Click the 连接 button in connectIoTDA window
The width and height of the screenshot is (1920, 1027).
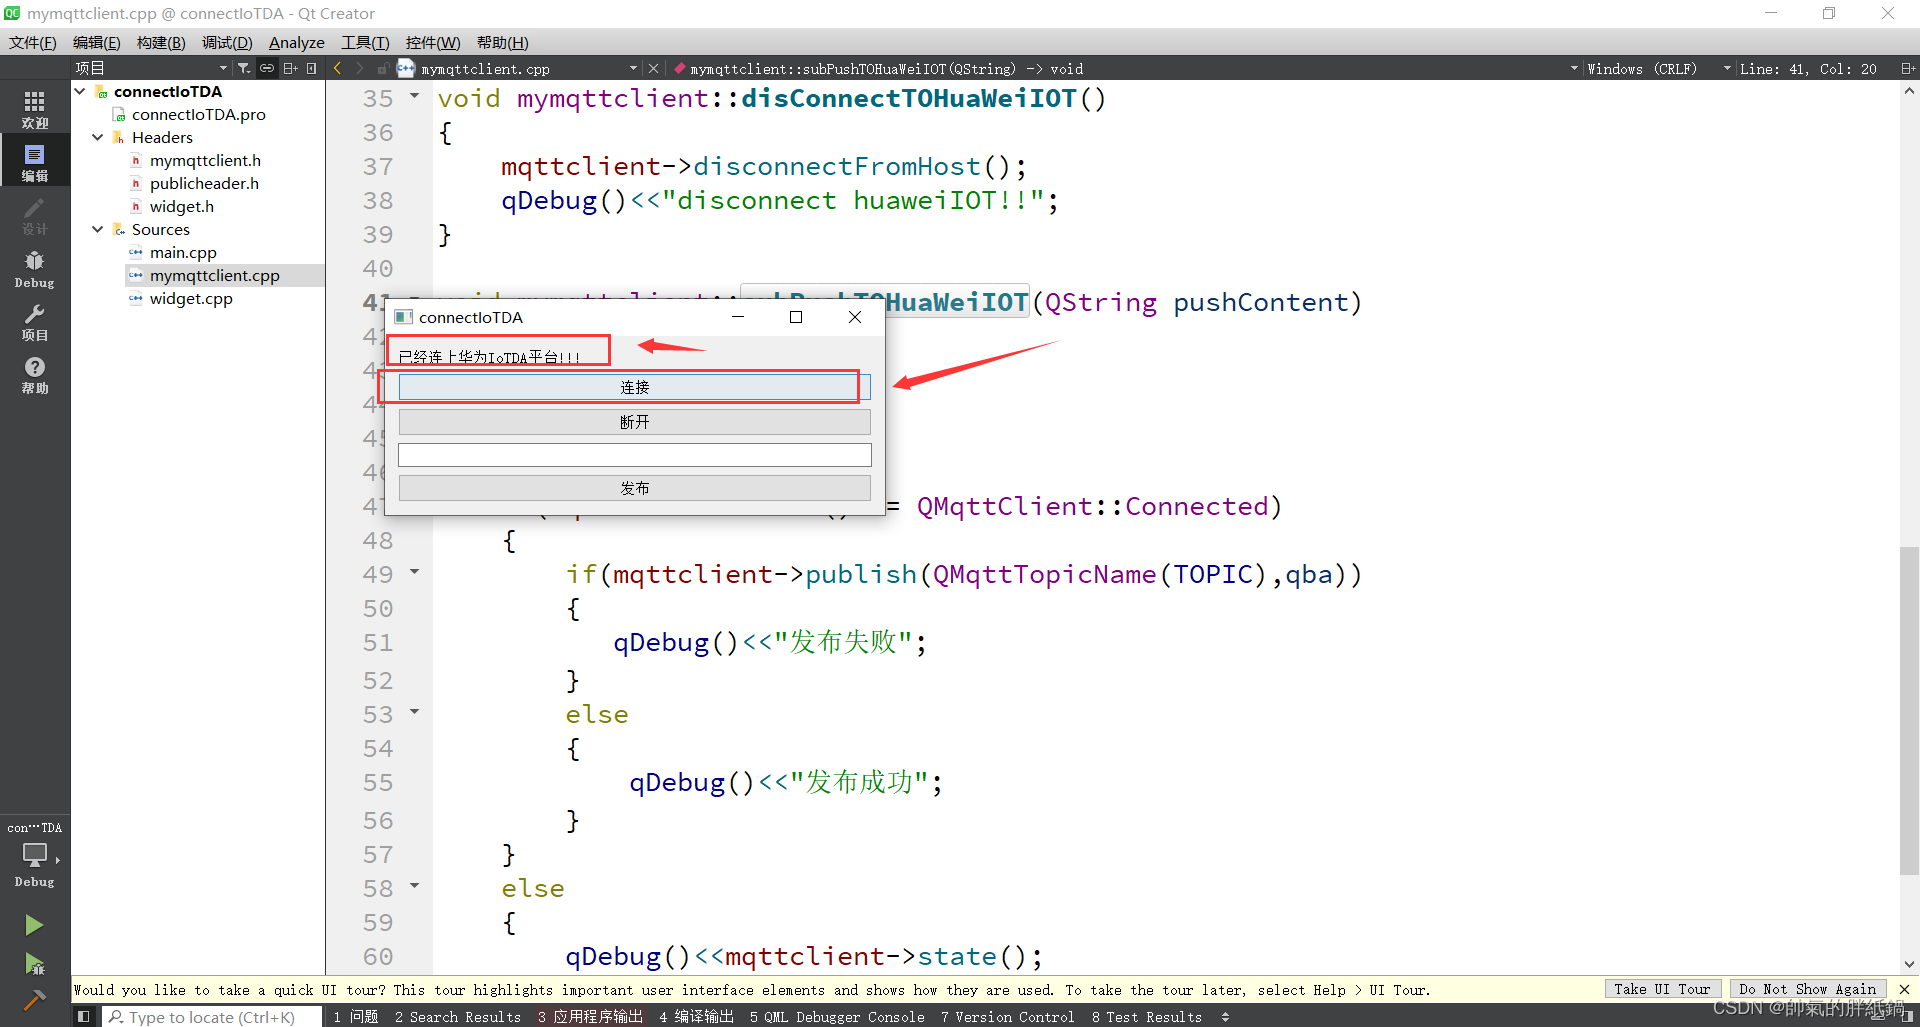click(634, 387)
